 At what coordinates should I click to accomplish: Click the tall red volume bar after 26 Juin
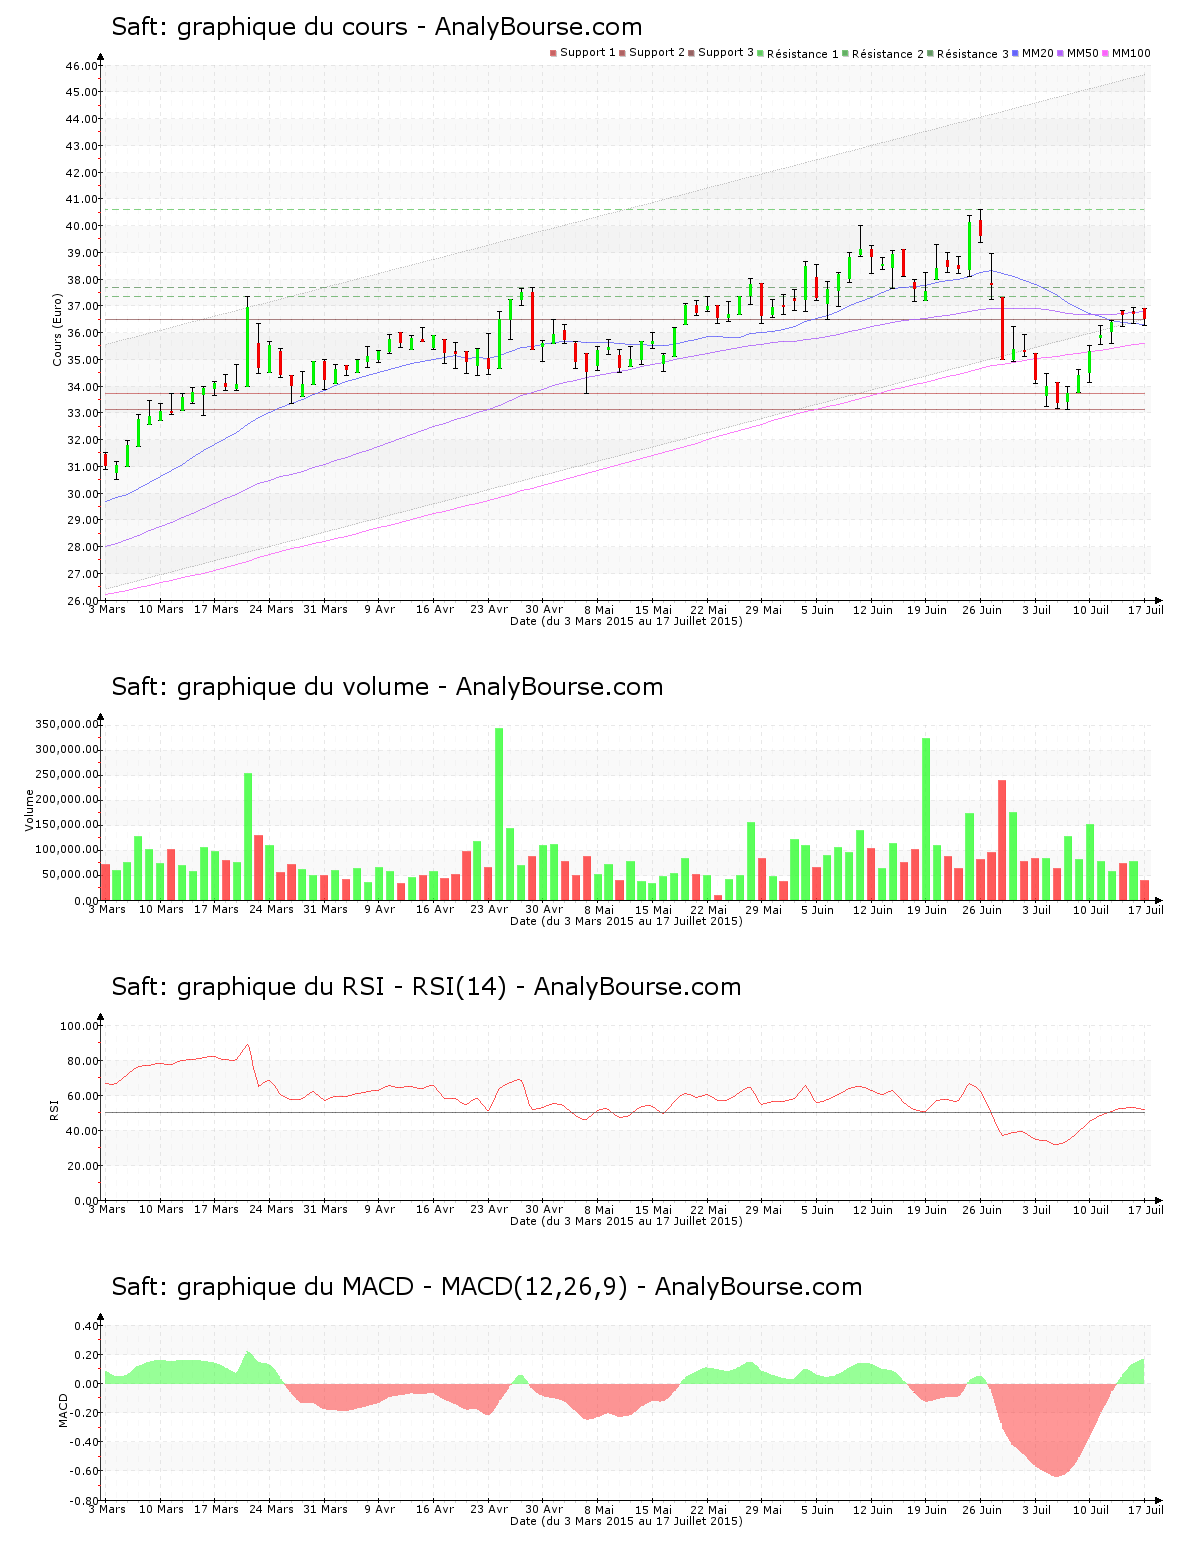(1002, 840)
